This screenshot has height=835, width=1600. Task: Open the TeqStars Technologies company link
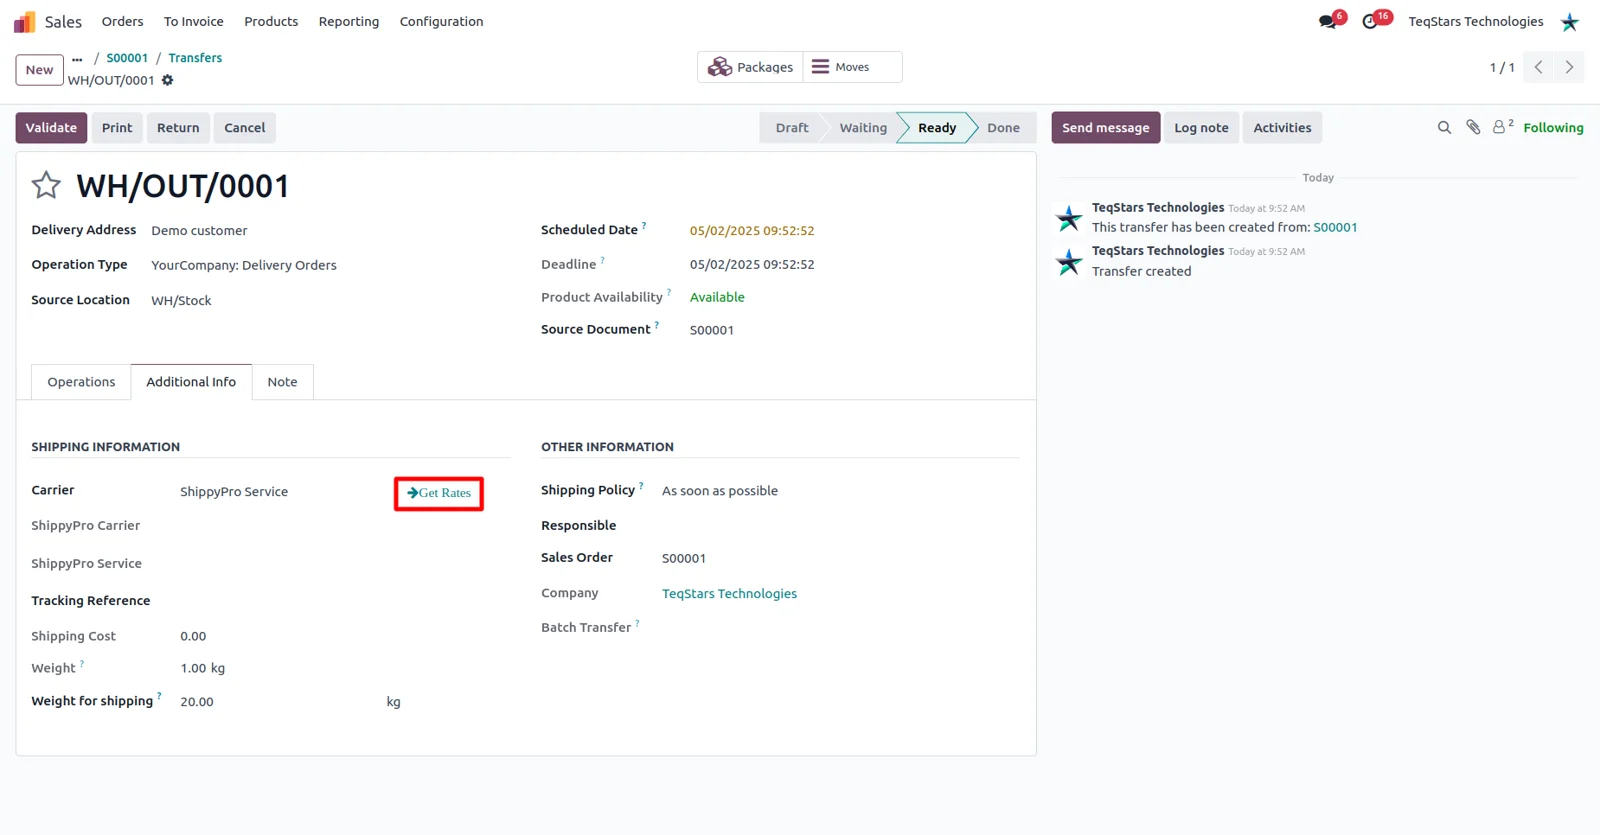point(729,594)
